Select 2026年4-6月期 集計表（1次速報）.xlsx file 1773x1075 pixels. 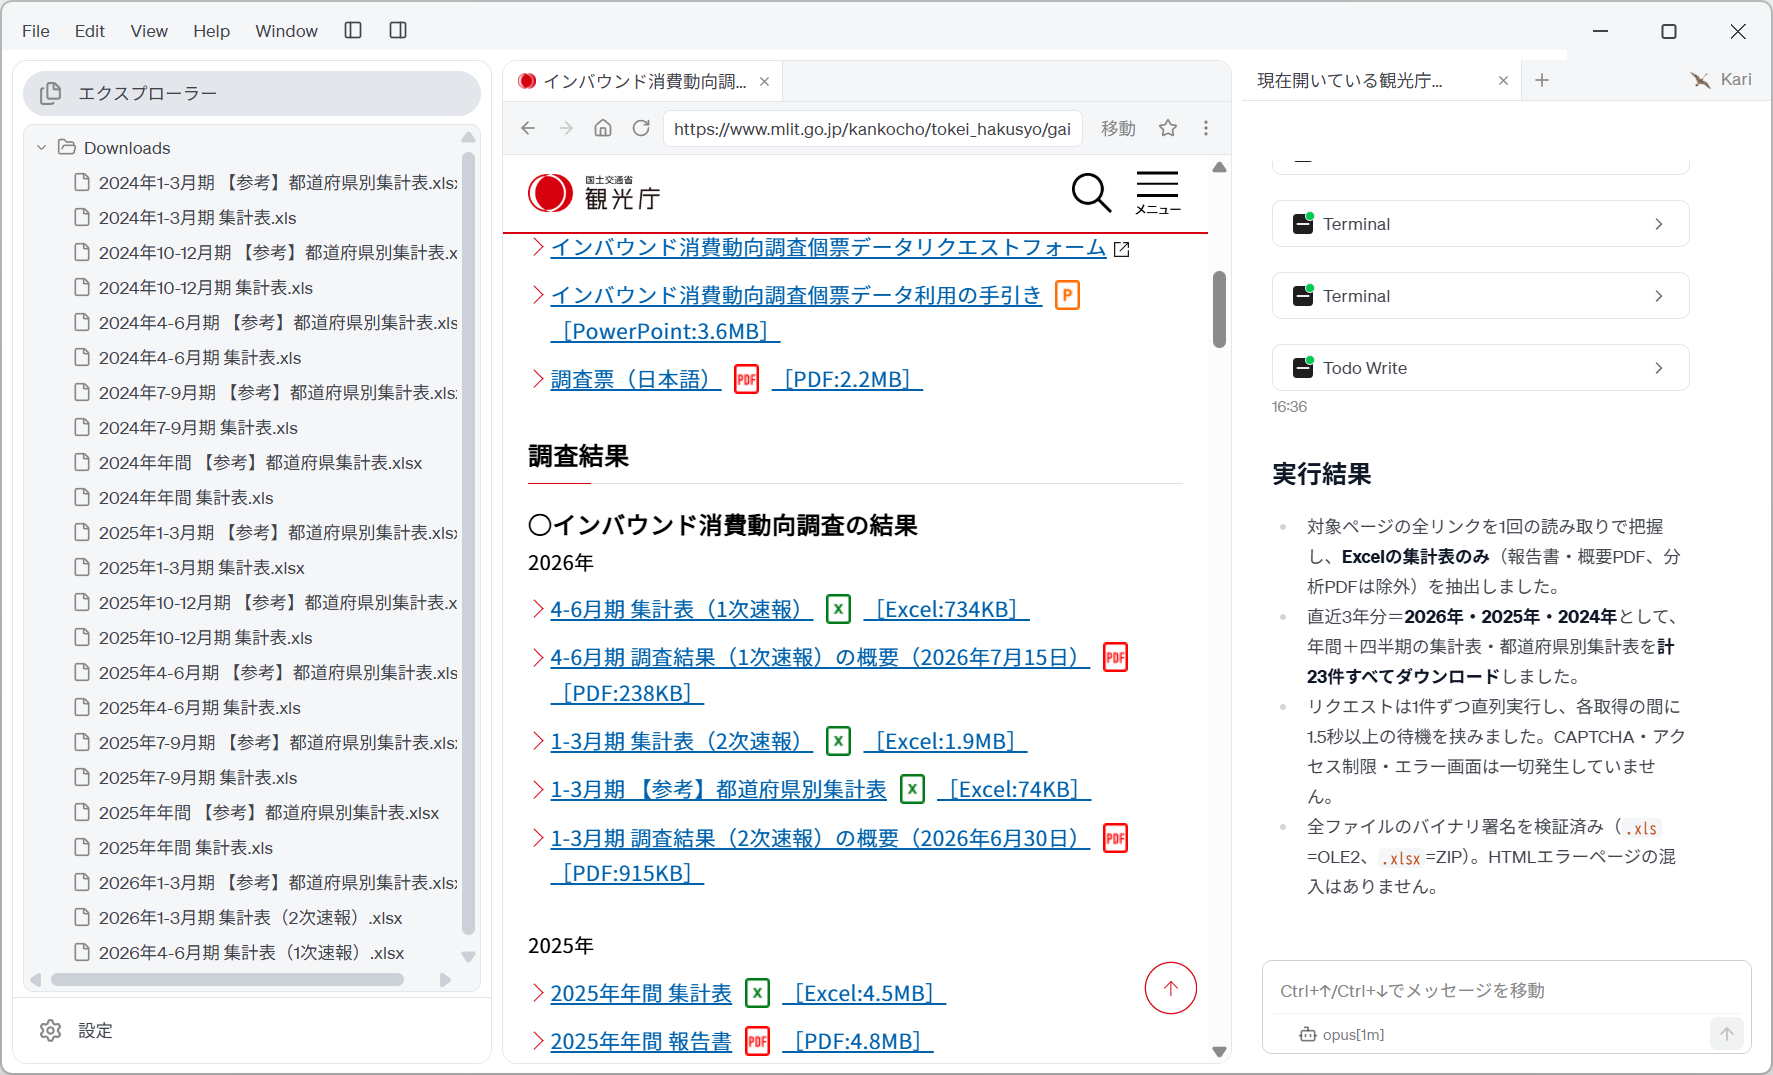(x=251, y=952)
